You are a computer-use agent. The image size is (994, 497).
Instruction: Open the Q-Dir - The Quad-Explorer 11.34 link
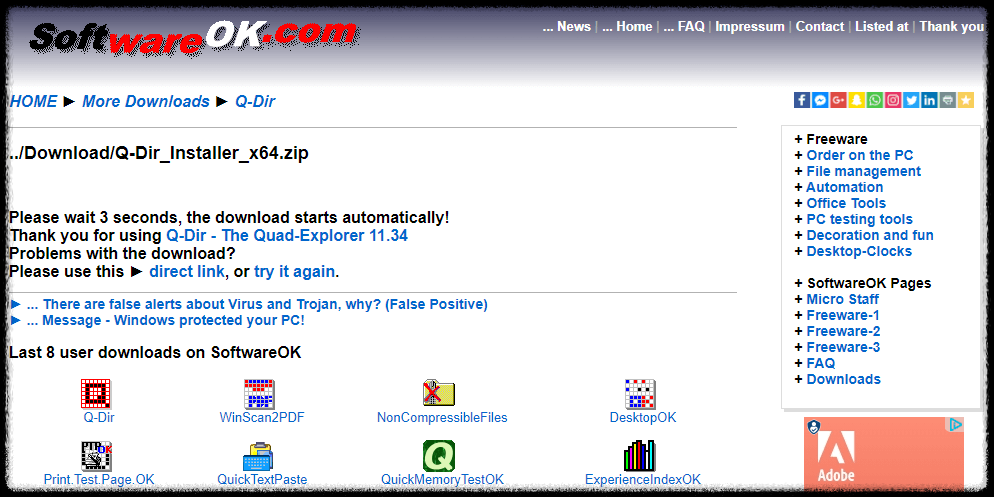pyautogui.click(x=287, y=236)
